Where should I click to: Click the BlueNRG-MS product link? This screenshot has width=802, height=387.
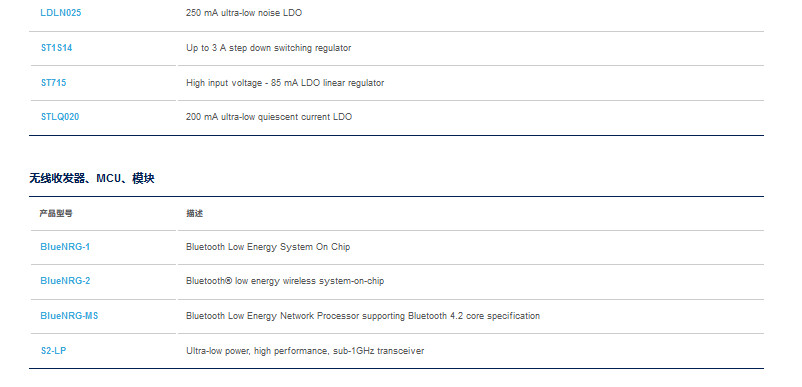coord(69,316)
